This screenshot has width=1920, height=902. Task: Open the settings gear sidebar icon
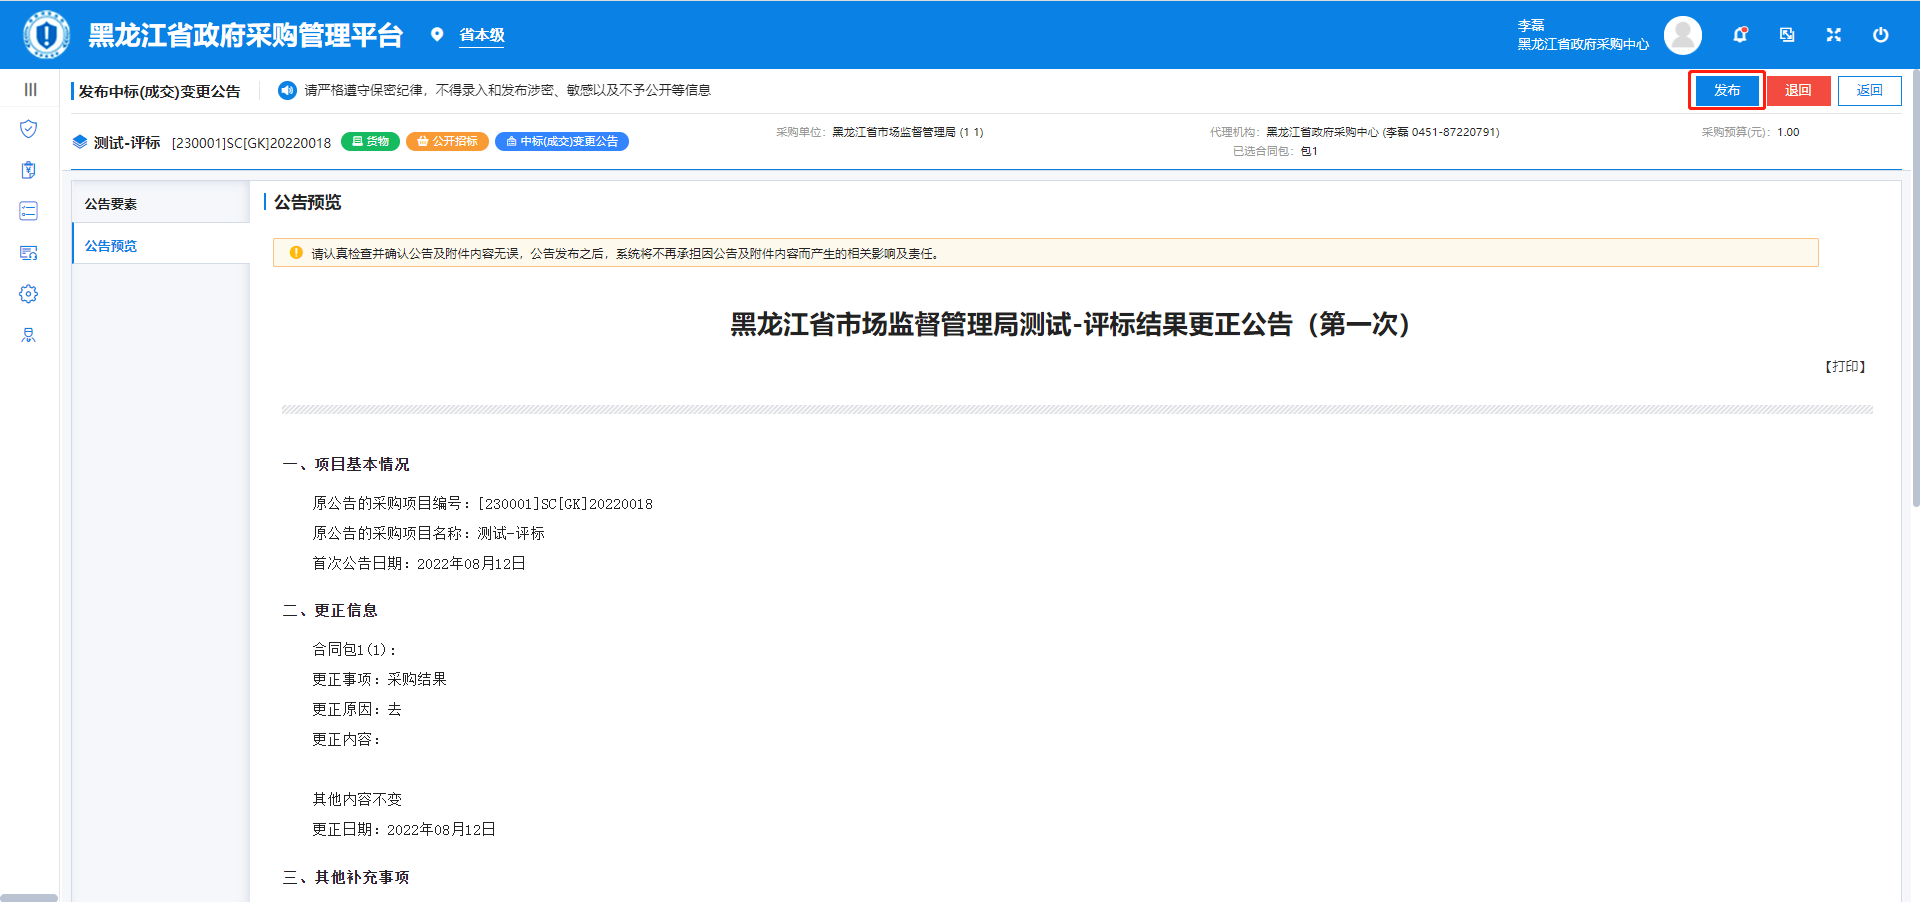point(29,294)
